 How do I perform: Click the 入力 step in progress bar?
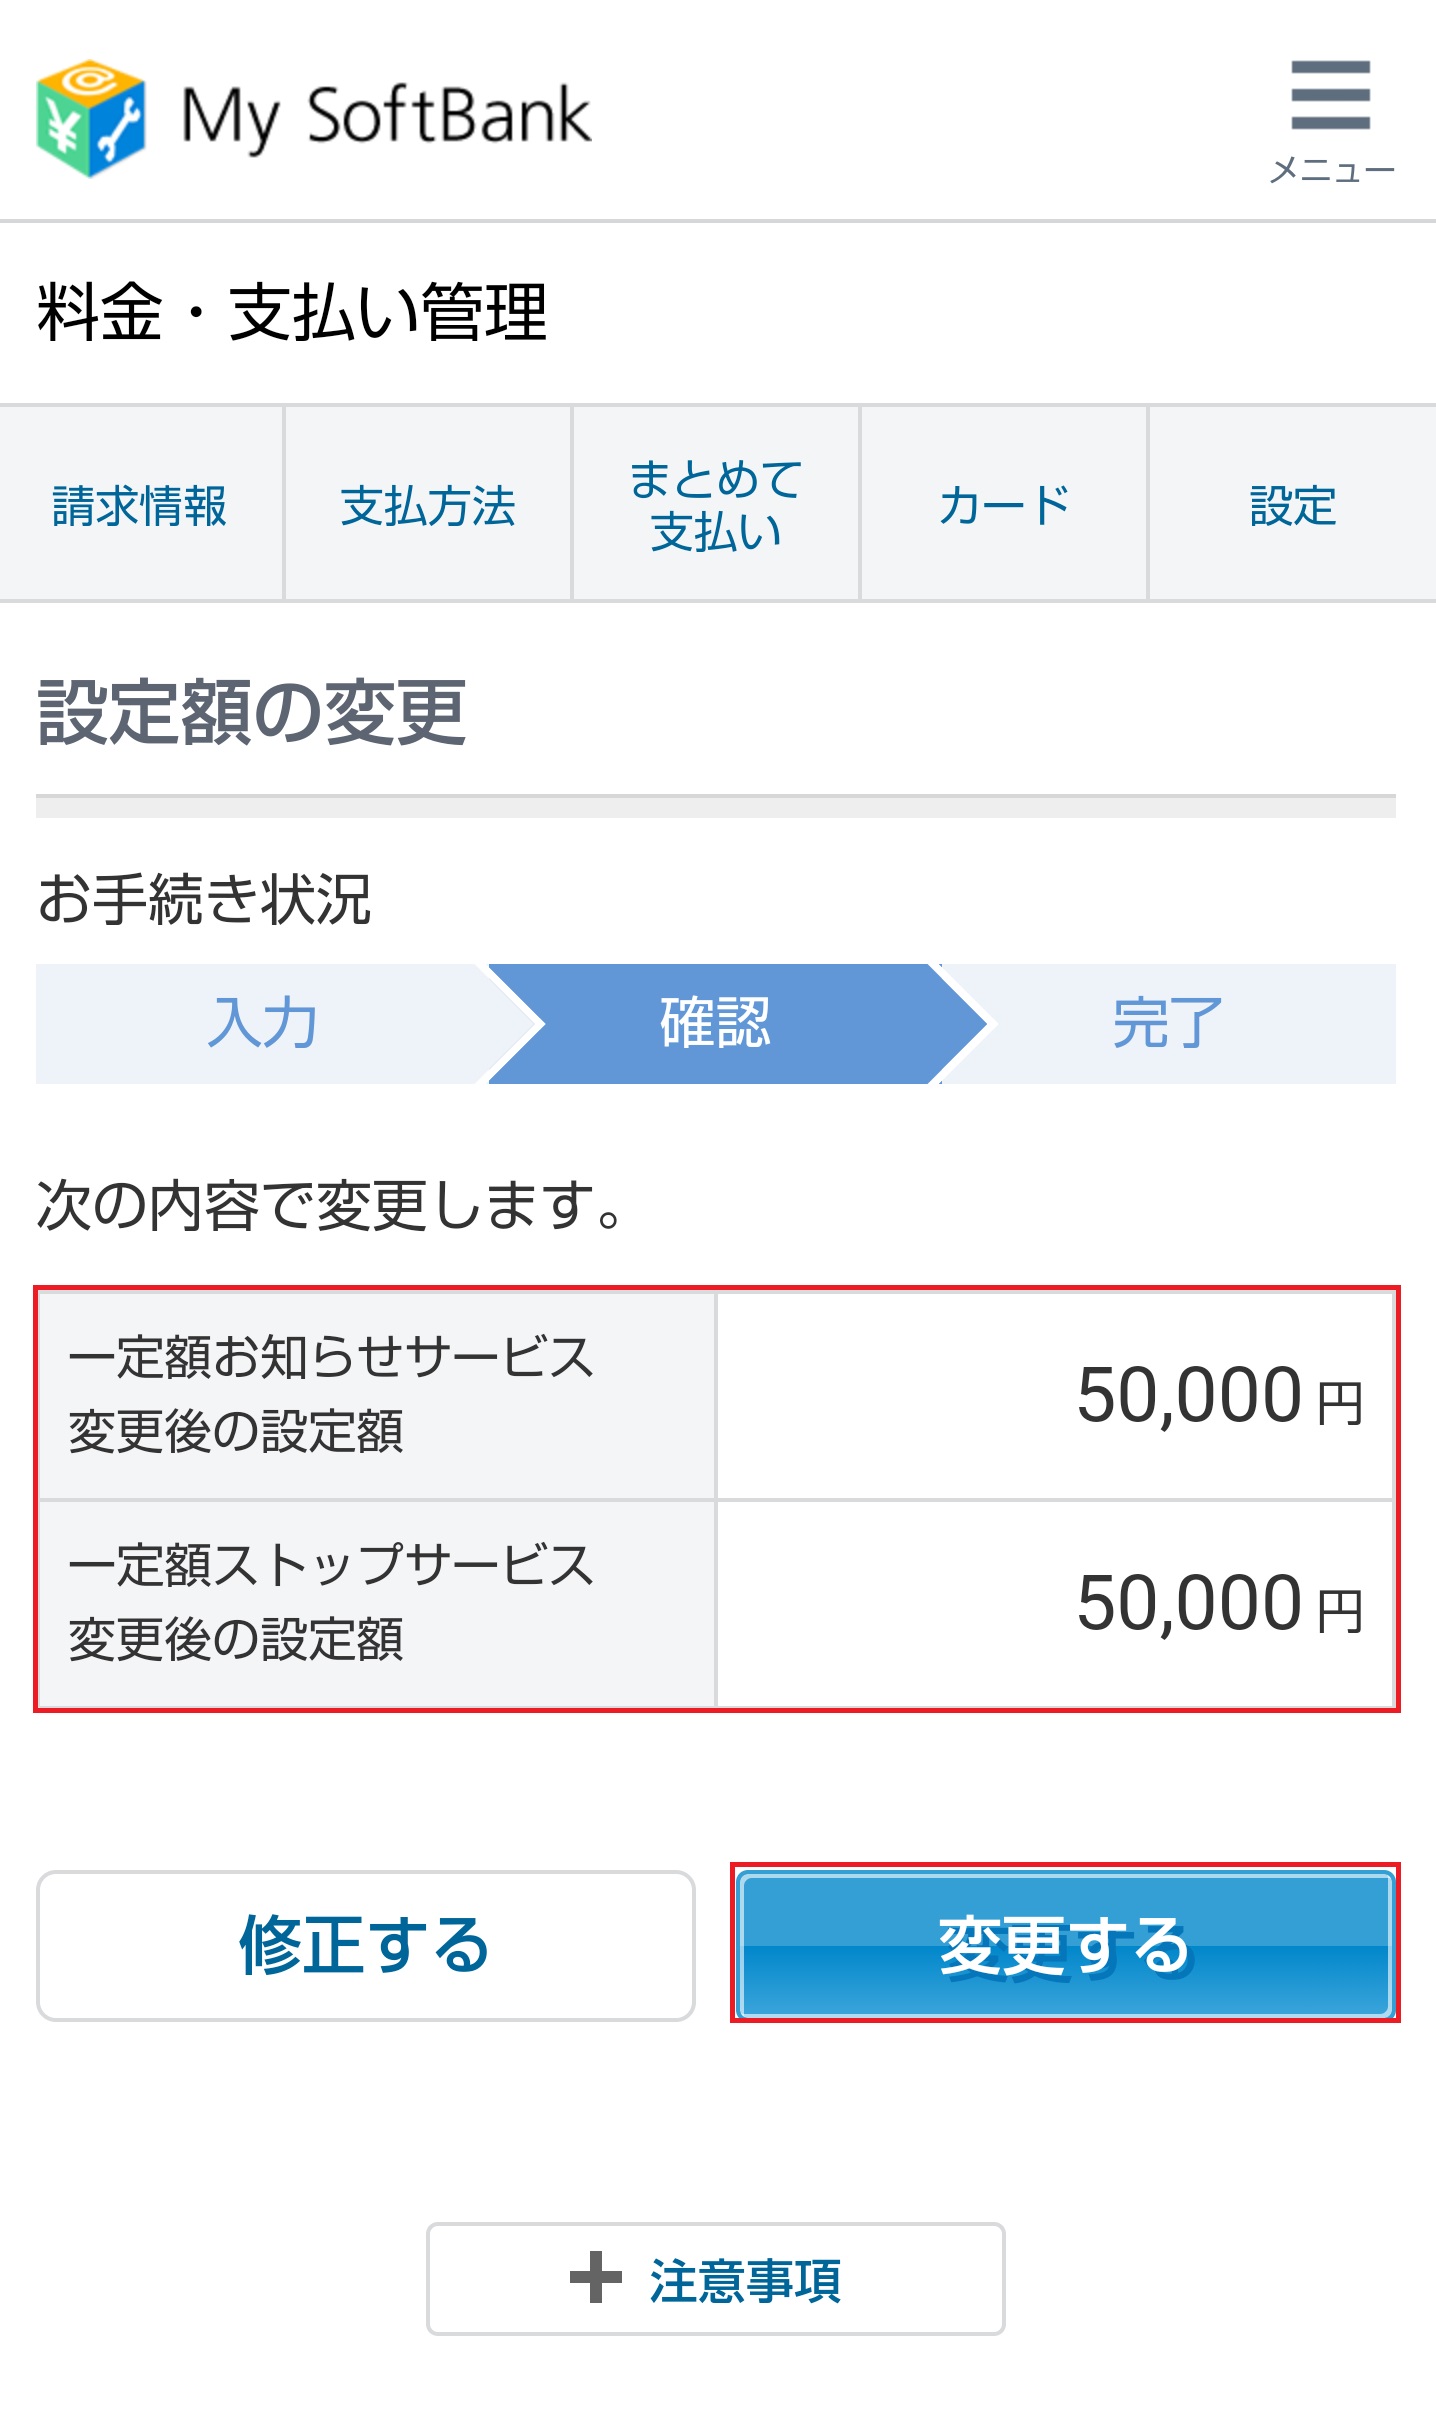pos(263,1024)
